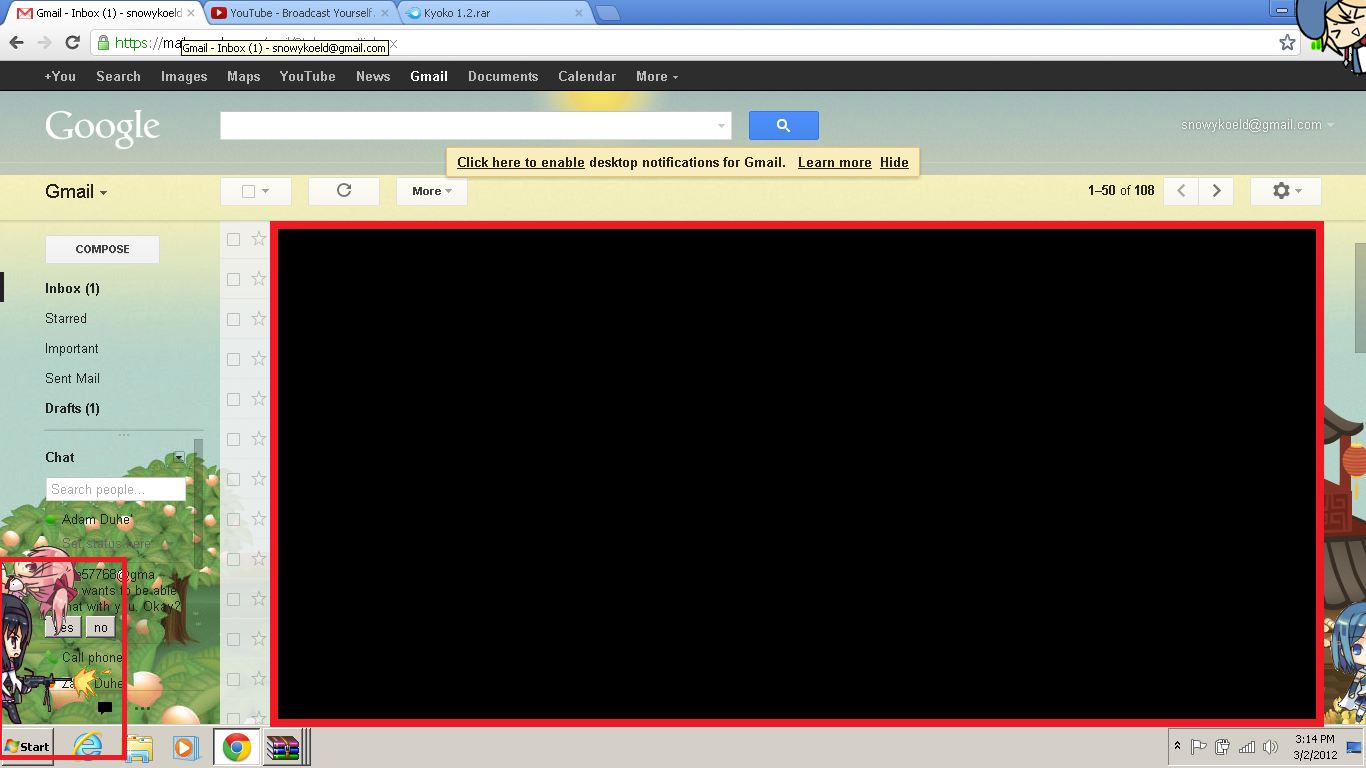Click the blue search magnifier button
Screen dimensions: 1366x768
[x=783, y=126]
